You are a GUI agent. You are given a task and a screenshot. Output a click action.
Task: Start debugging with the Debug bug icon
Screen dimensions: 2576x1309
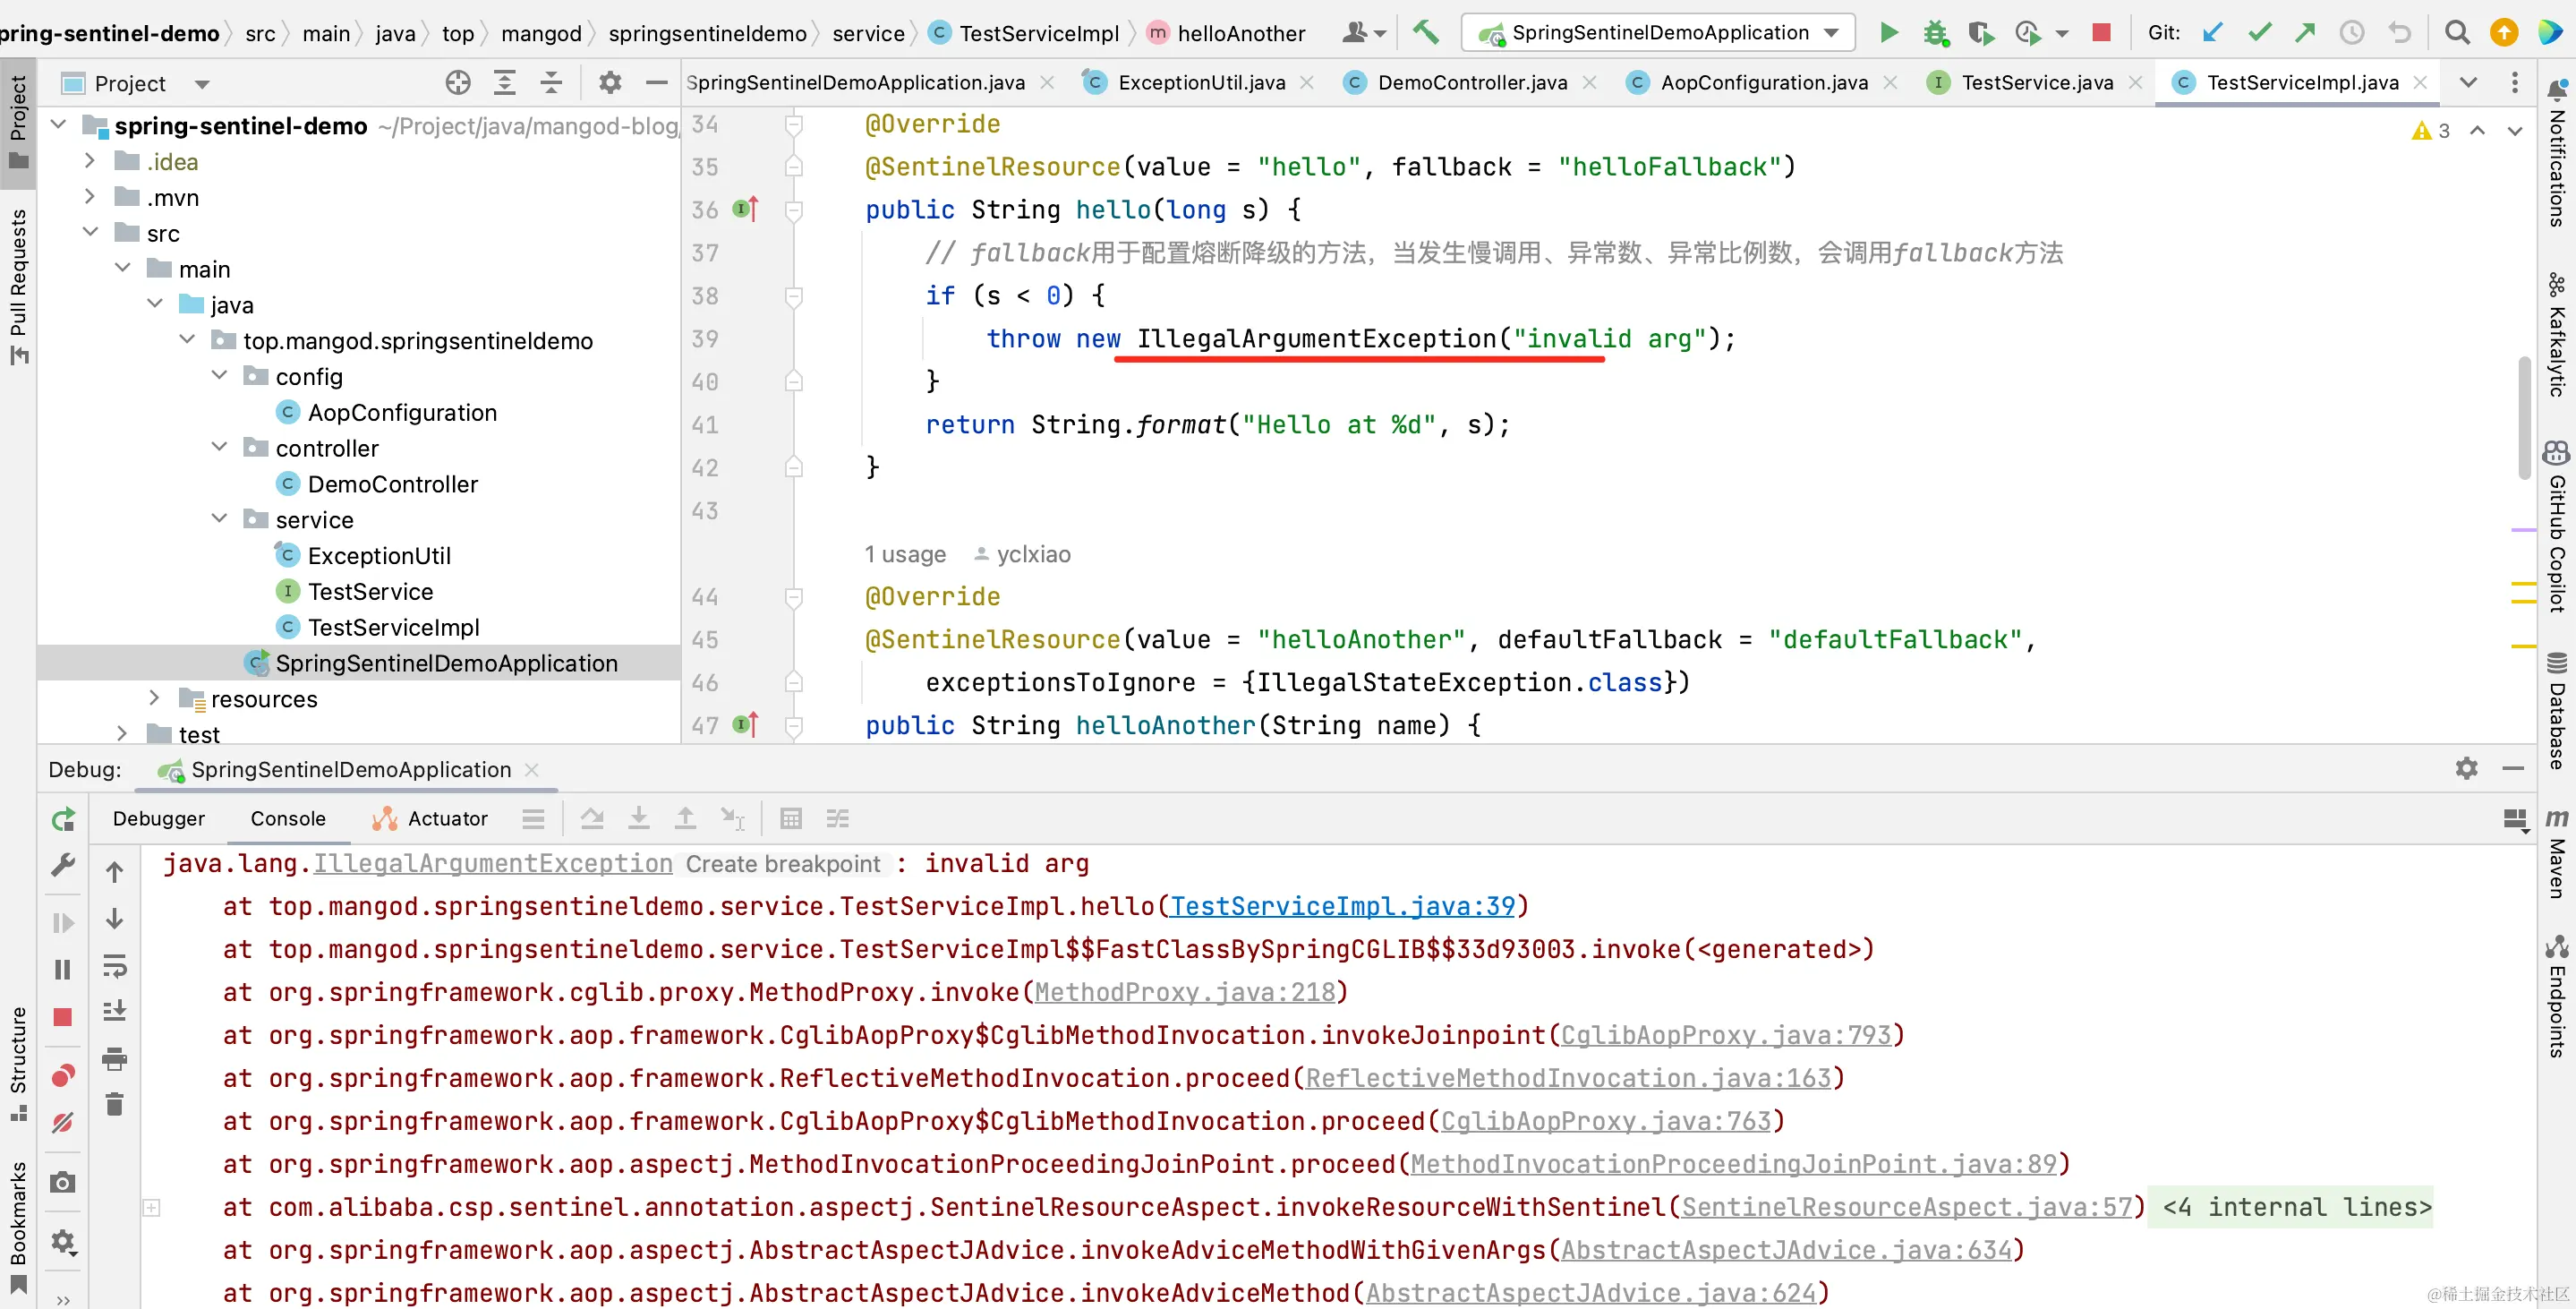tap(1935, 33)
